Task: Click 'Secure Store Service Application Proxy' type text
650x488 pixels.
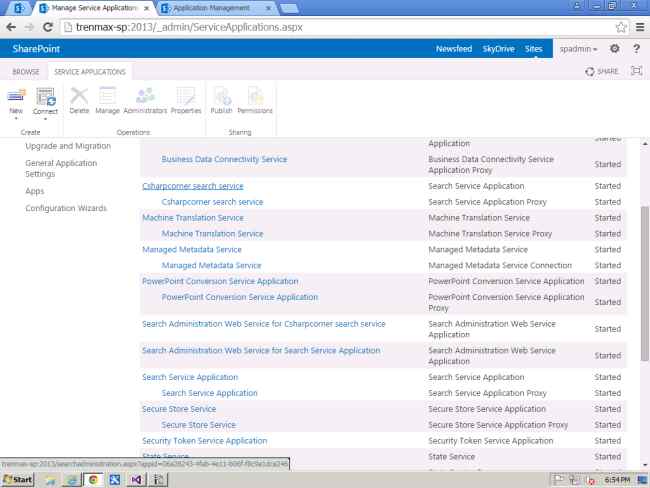Action: 498,425
